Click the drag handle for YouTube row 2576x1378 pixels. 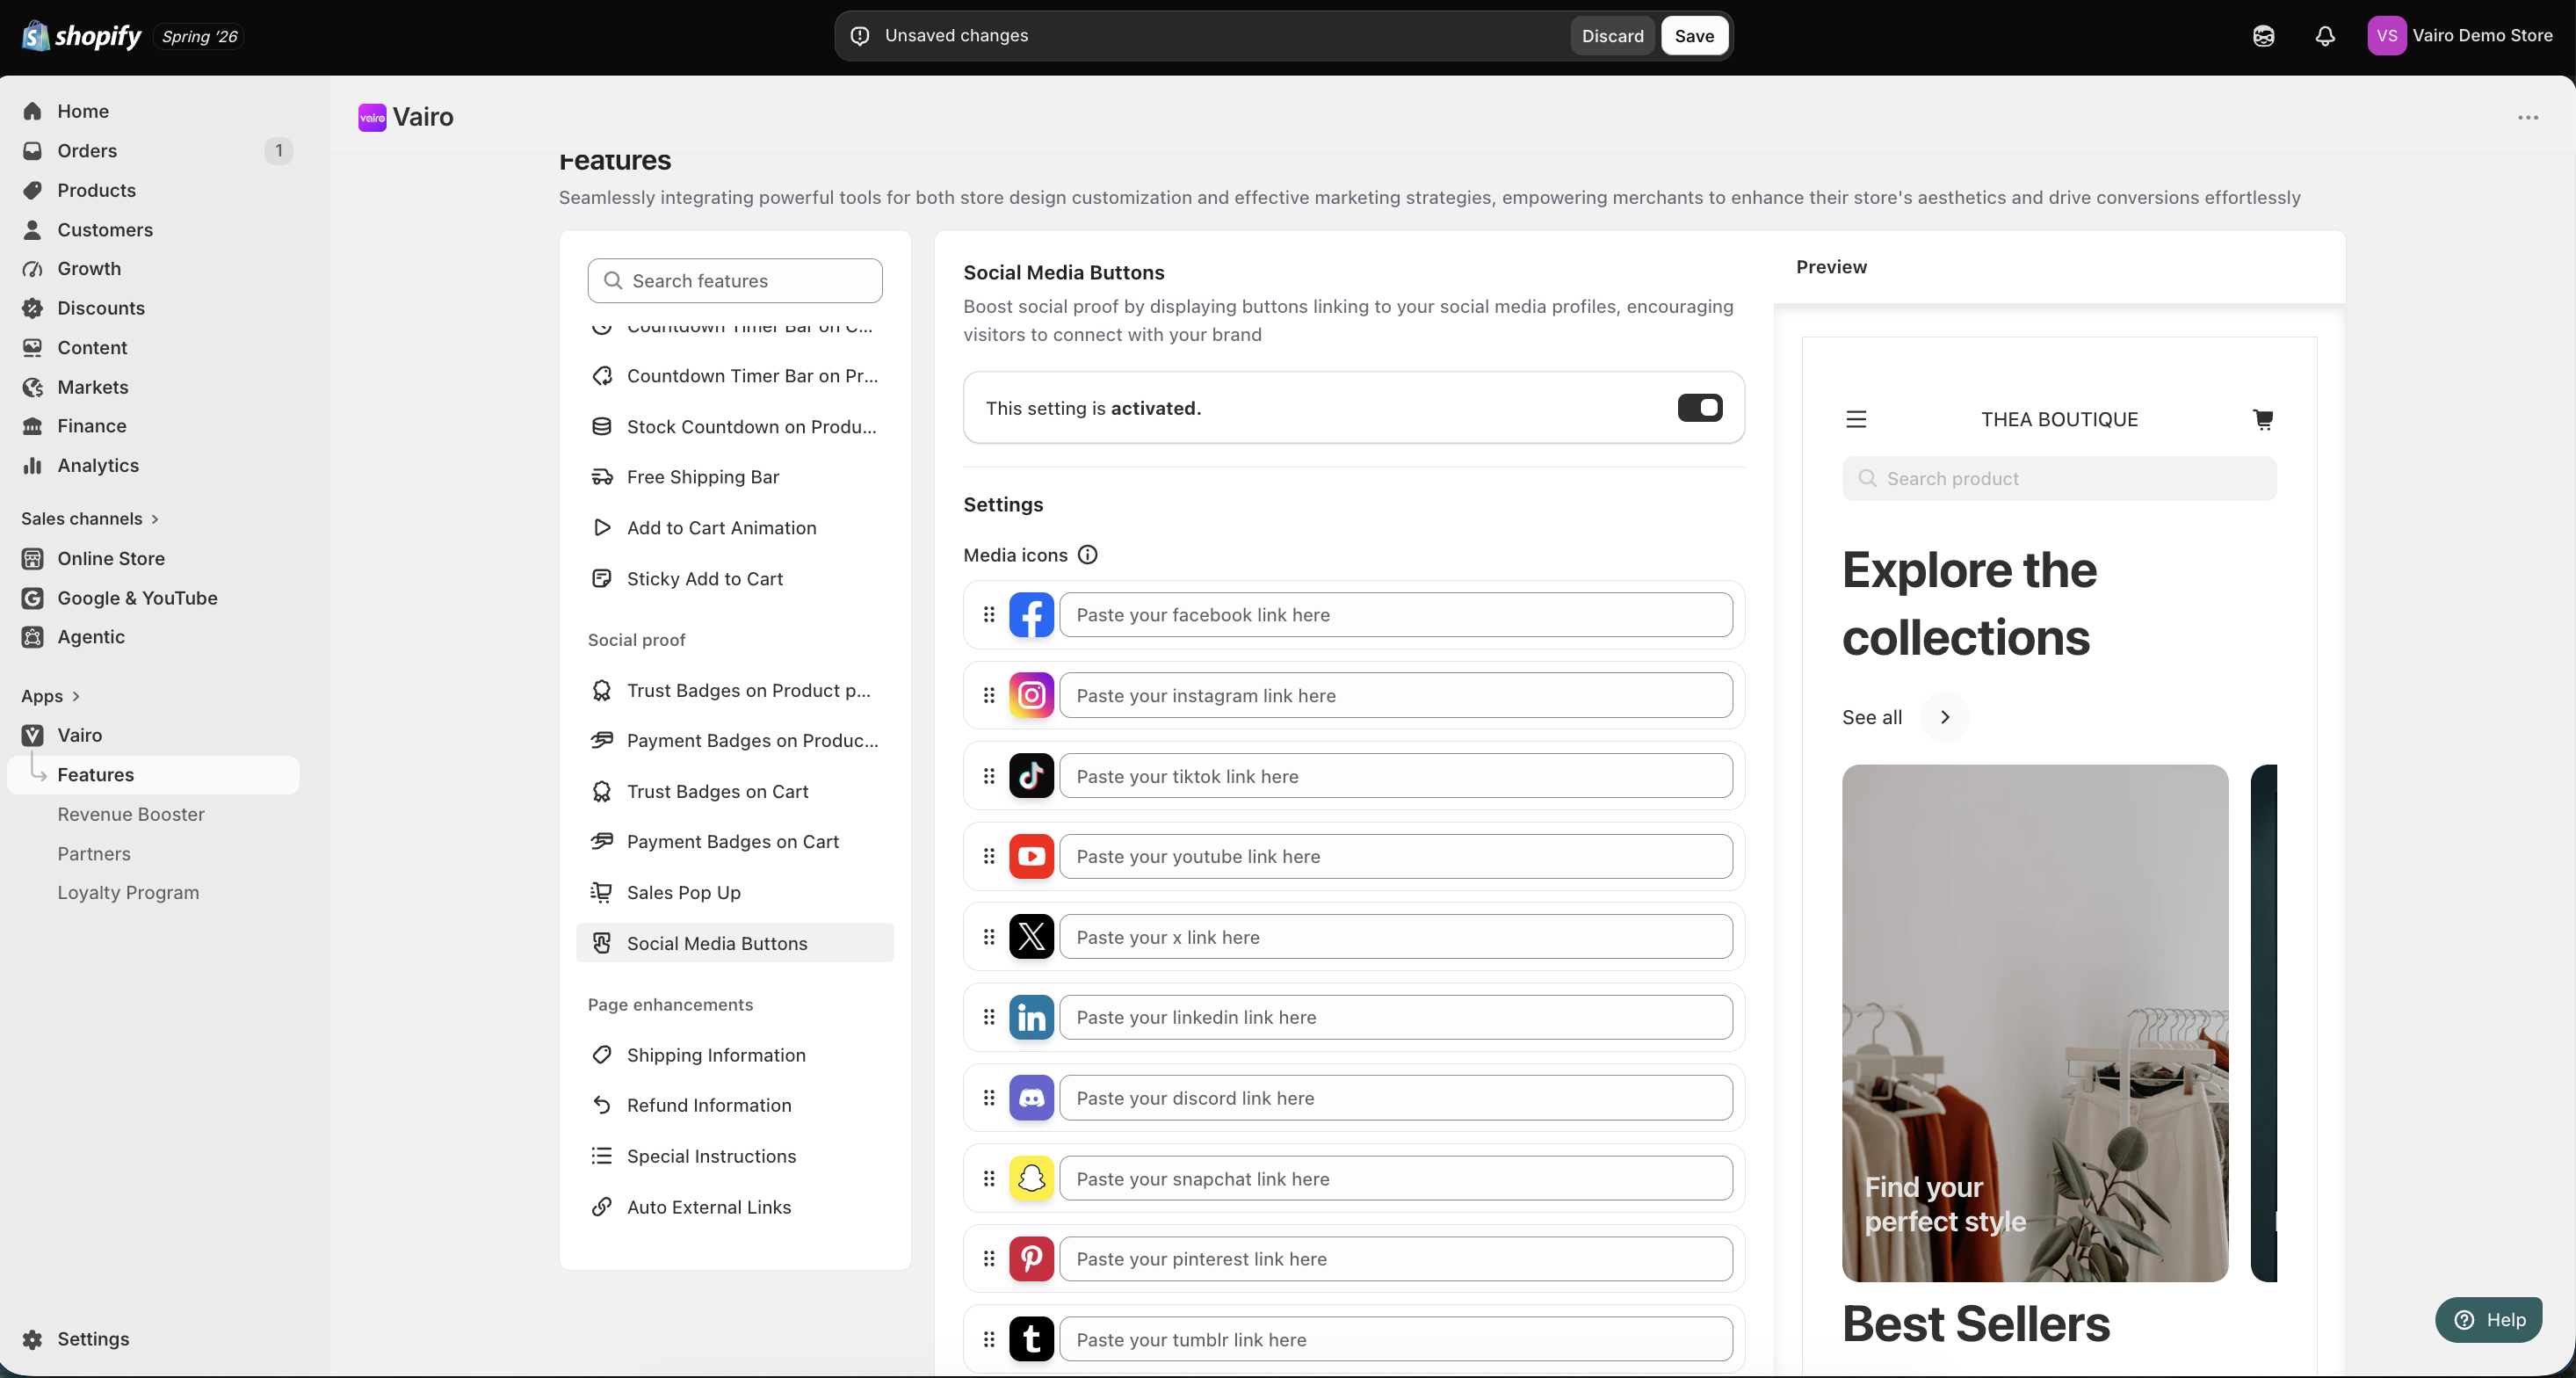989,856
